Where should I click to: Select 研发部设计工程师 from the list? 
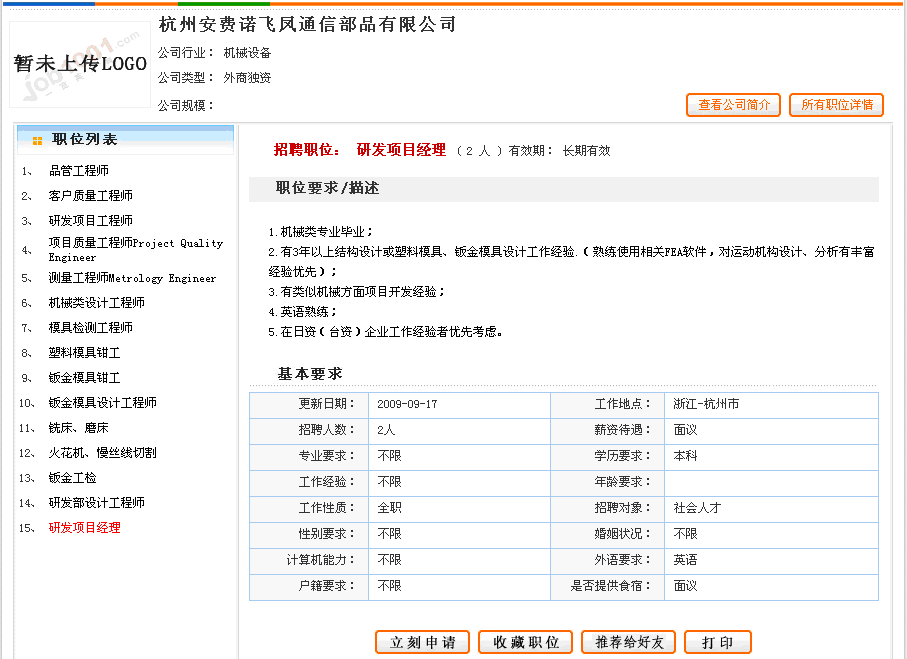pyautogui.click(x=97, y=503)
